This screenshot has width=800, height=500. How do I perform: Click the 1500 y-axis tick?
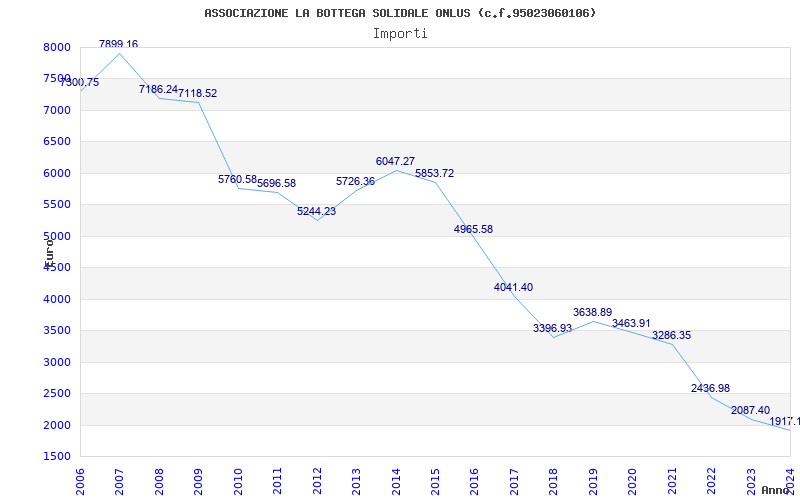click(x=57, y=457)
